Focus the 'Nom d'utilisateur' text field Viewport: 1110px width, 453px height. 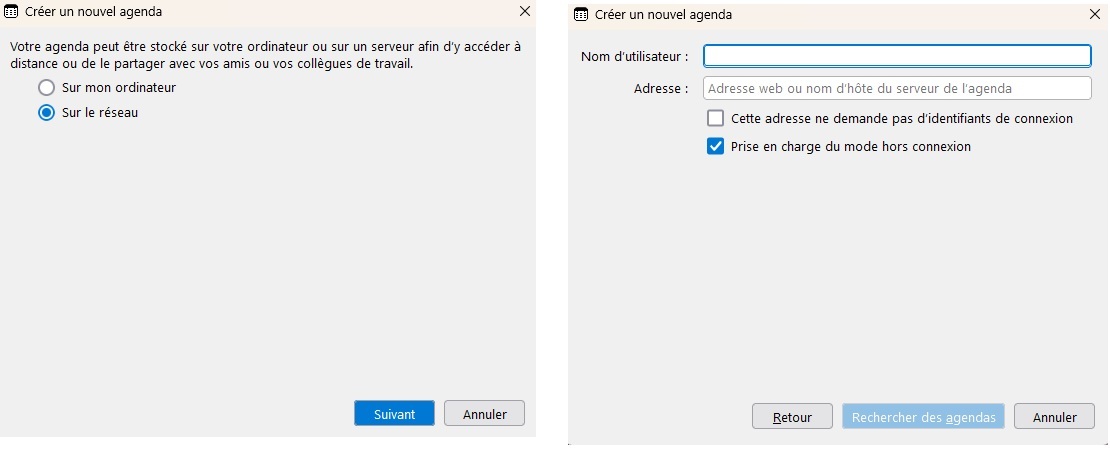click(x=896, y=56)
